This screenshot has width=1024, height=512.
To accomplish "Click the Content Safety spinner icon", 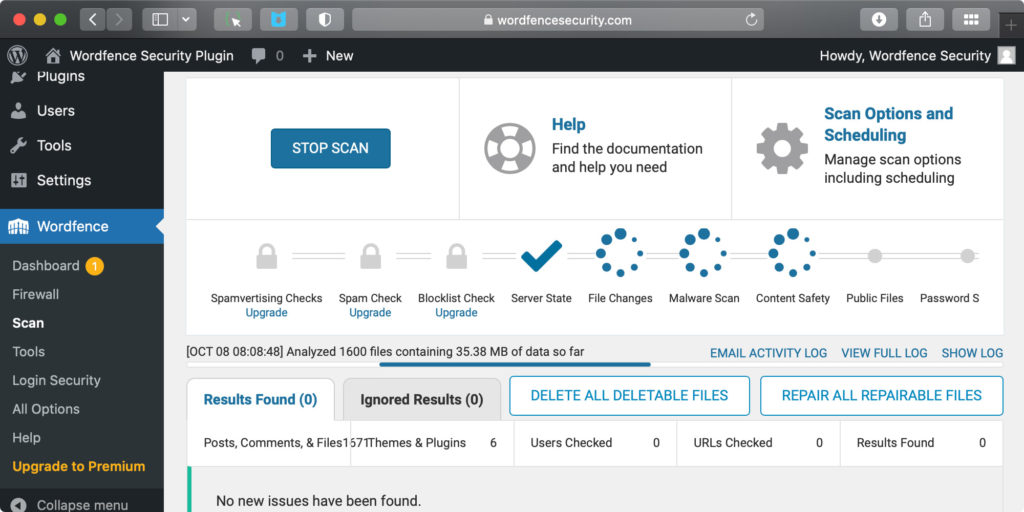I will tap(792, 253).
